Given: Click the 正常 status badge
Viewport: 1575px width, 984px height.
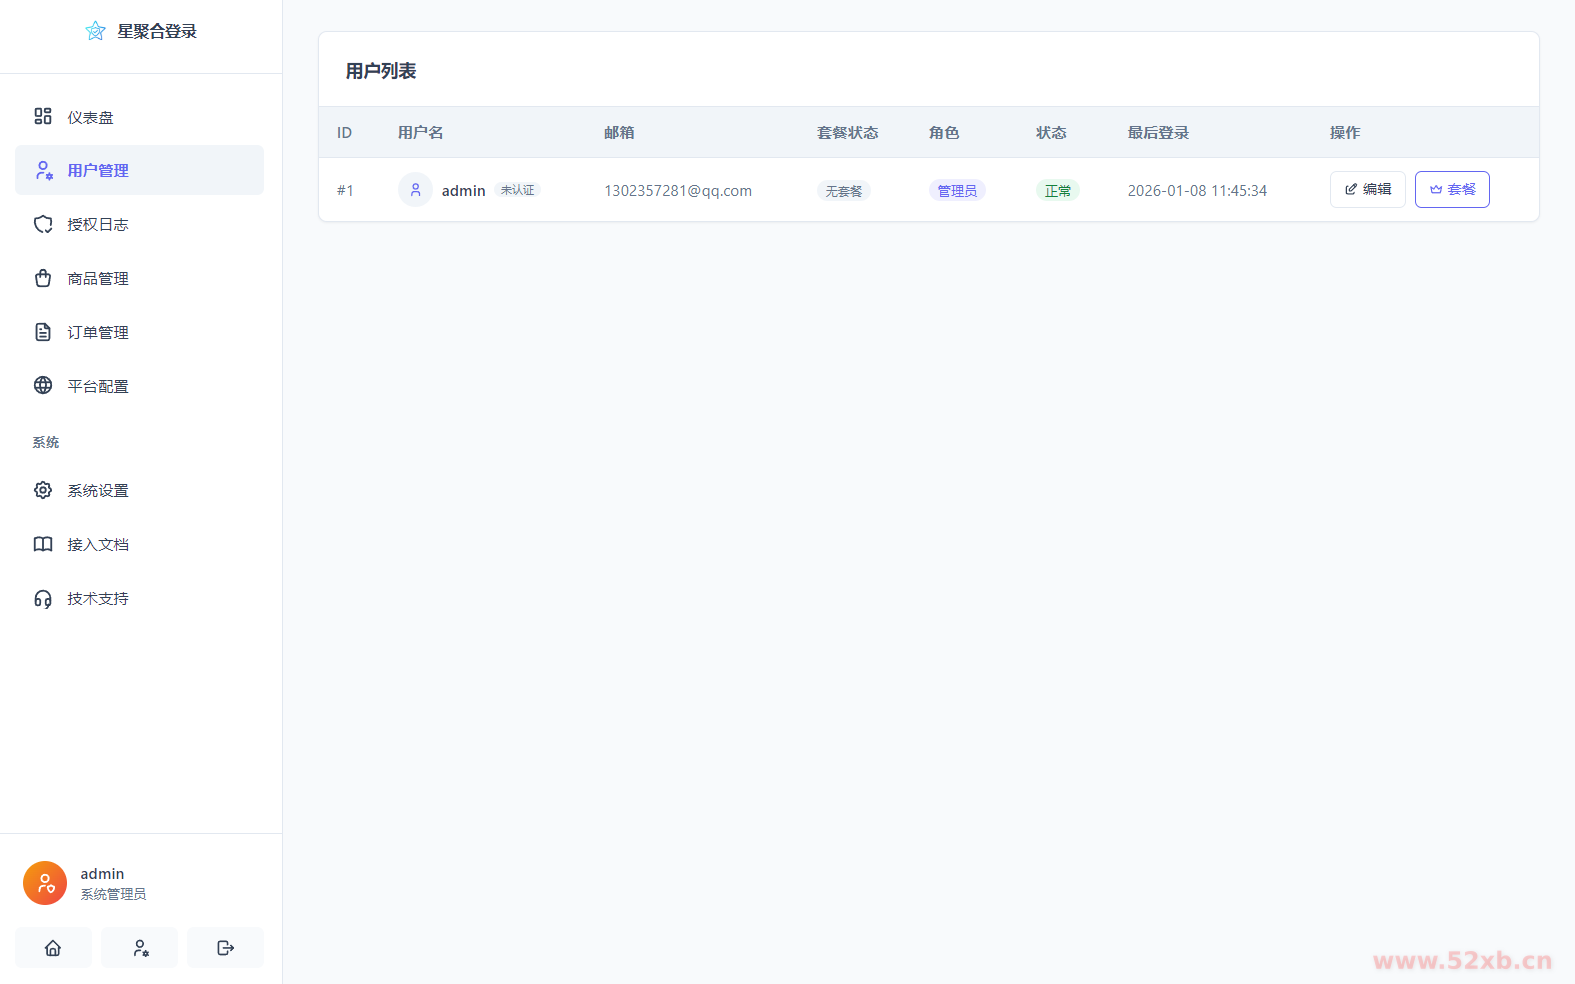Looking at the screenshot, I should tap(1057, 191).
